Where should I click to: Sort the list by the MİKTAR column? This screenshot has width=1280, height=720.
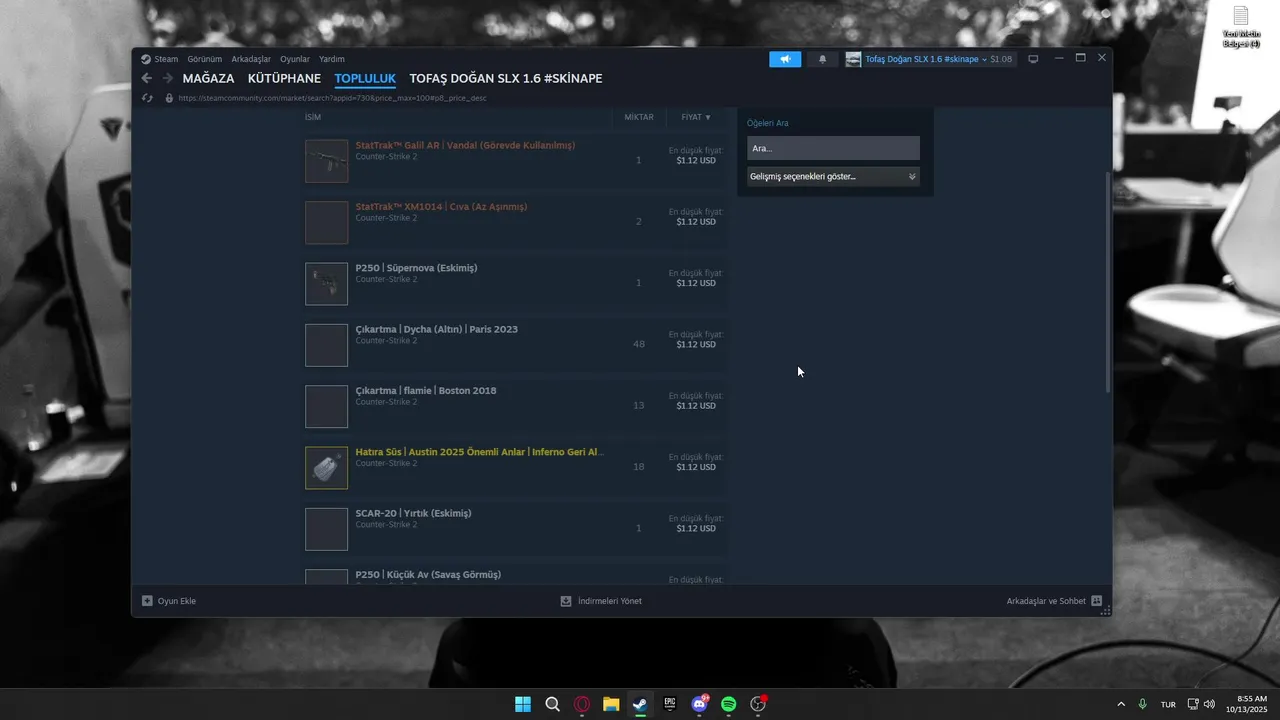pyautogui.click(x=639, y=117)
